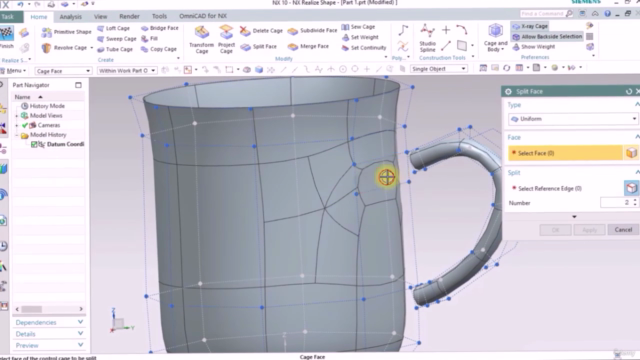Open the Analysis tab
The width and height of the screenshot is (640, 360).
pyautogui.click(x=71, y=17)
